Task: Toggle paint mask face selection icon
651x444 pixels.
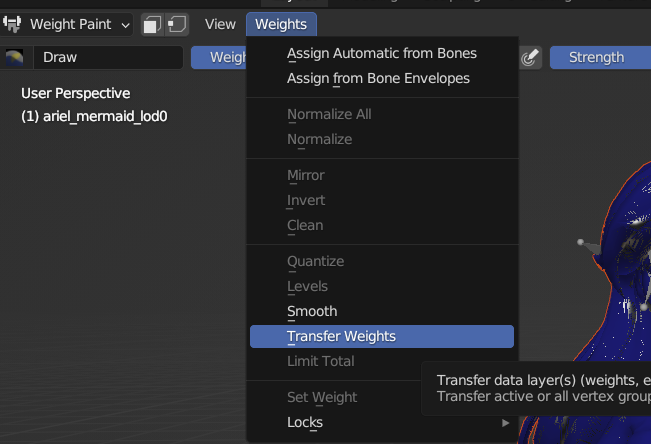Action: click(x=152, y=25)
